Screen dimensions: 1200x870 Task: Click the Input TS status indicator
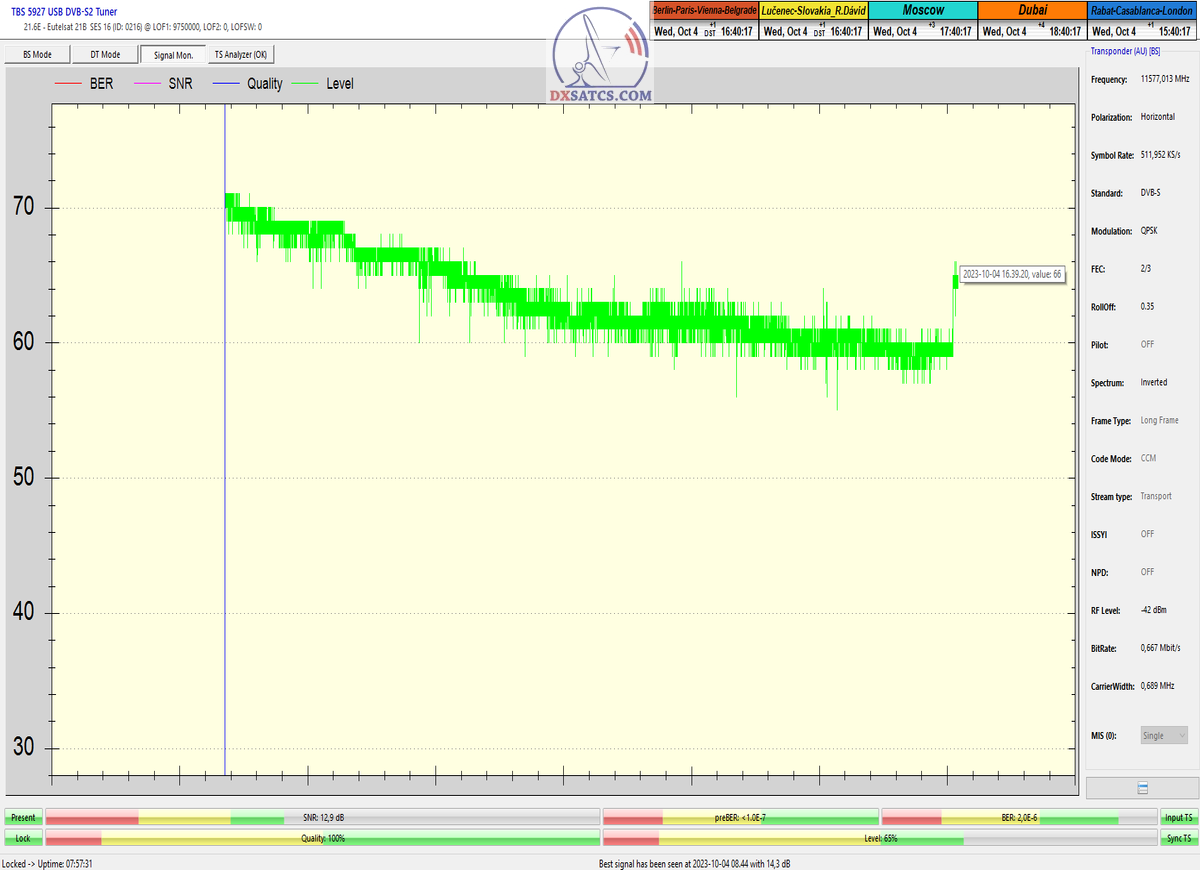[1178, 818]
